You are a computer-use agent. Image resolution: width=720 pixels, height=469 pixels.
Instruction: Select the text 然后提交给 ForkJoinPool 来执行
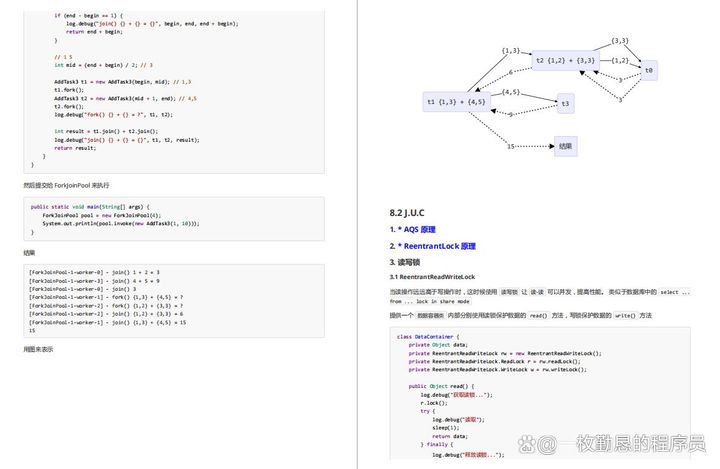66,186
